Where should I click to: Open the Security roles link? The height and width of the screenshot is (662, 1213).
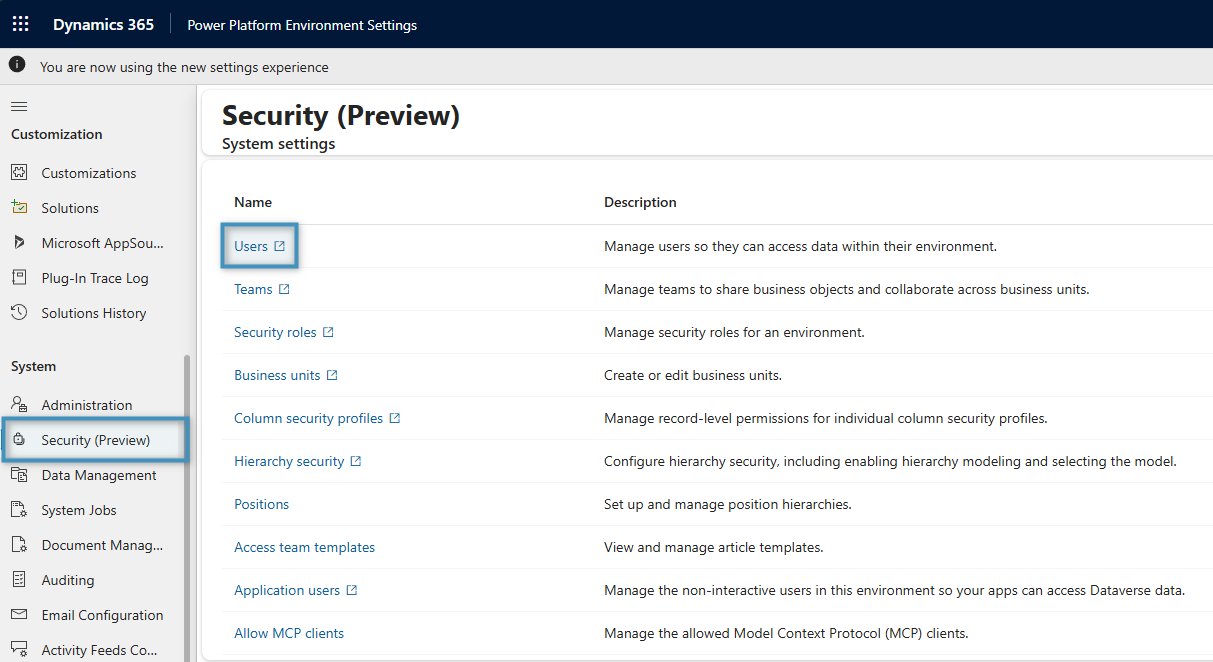tap(275, 332)
